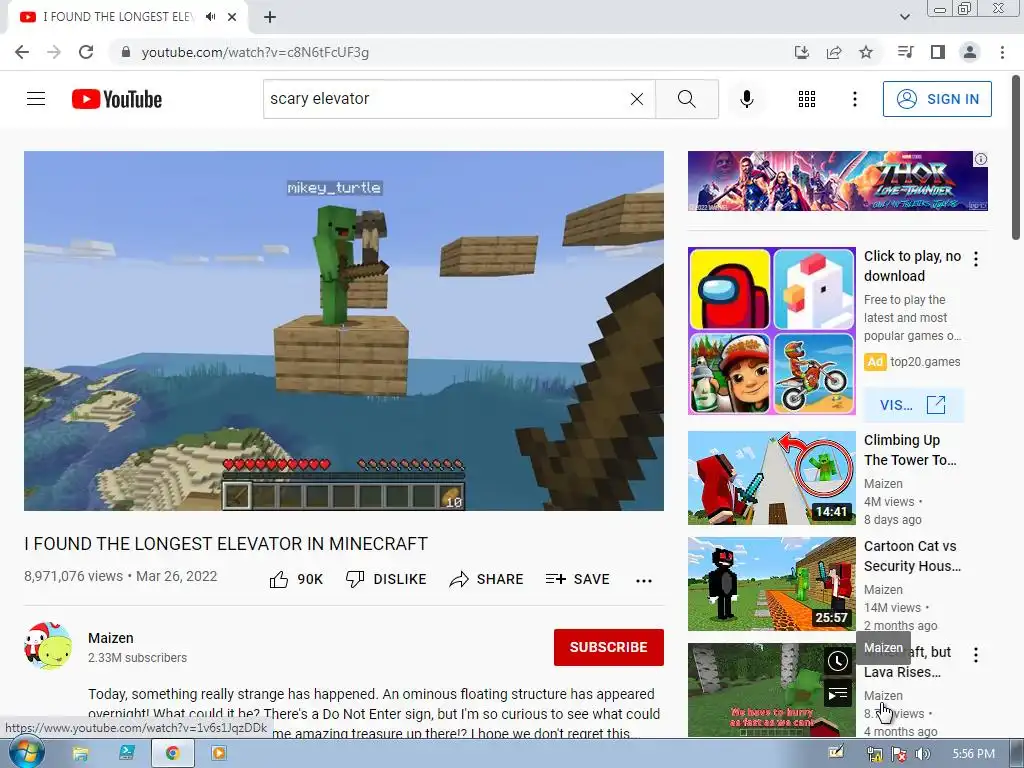Go back with the browser back arrow
The image size is (1024, 768).
pos(22,52)
